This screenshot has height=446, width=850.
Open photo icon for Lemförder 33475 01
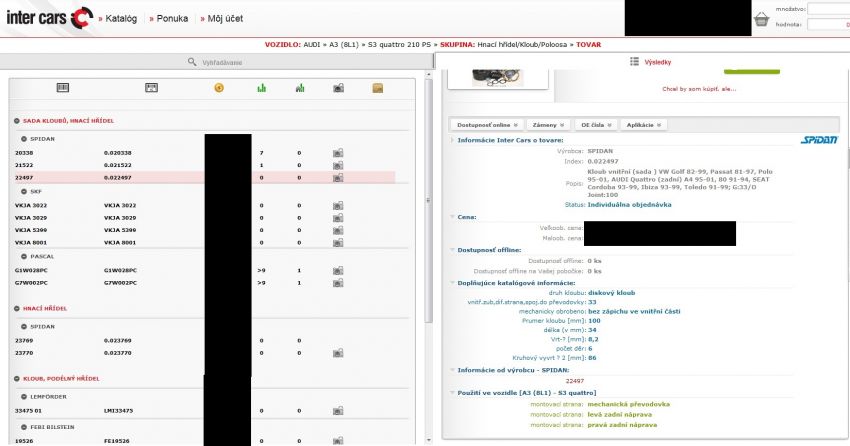click(338, 411)
